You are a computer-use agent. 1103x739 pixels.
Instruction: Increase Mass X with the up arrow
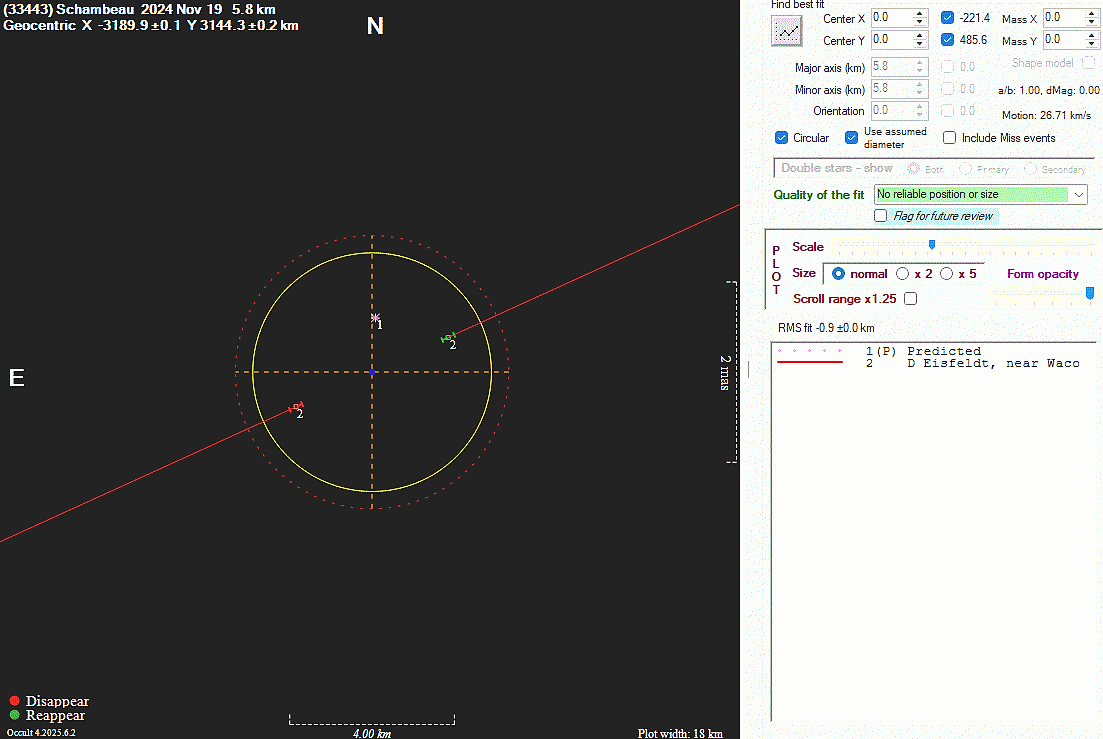(x=1092, y=13)
